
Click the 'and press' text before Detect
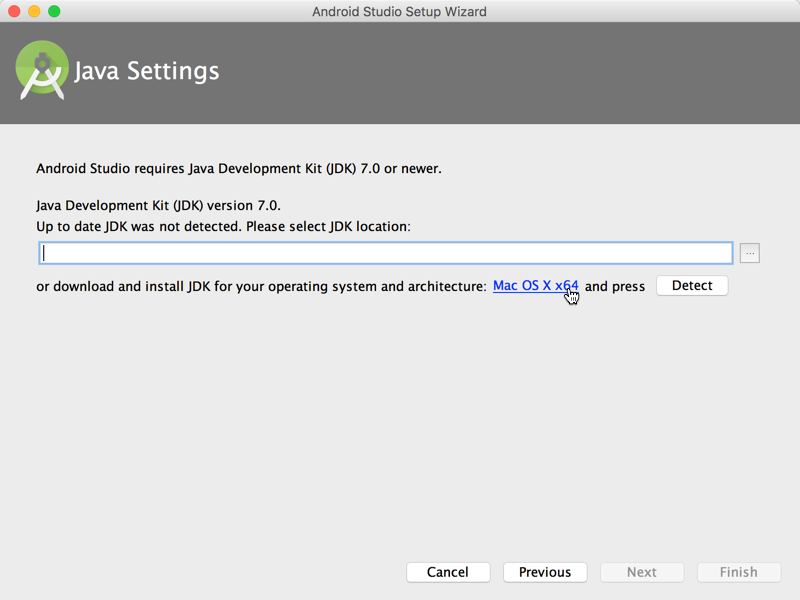pyautogui.click(x=615, y=287)
